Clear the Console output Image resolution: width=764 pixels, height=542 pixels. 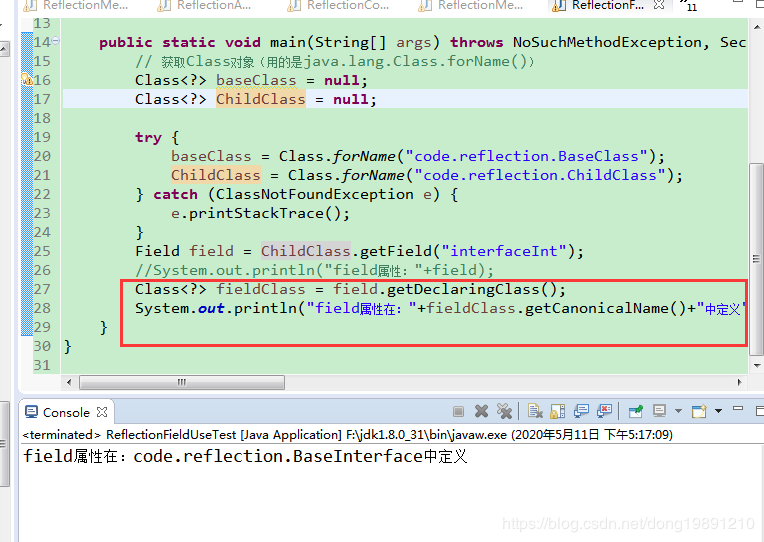click(535, 411)
